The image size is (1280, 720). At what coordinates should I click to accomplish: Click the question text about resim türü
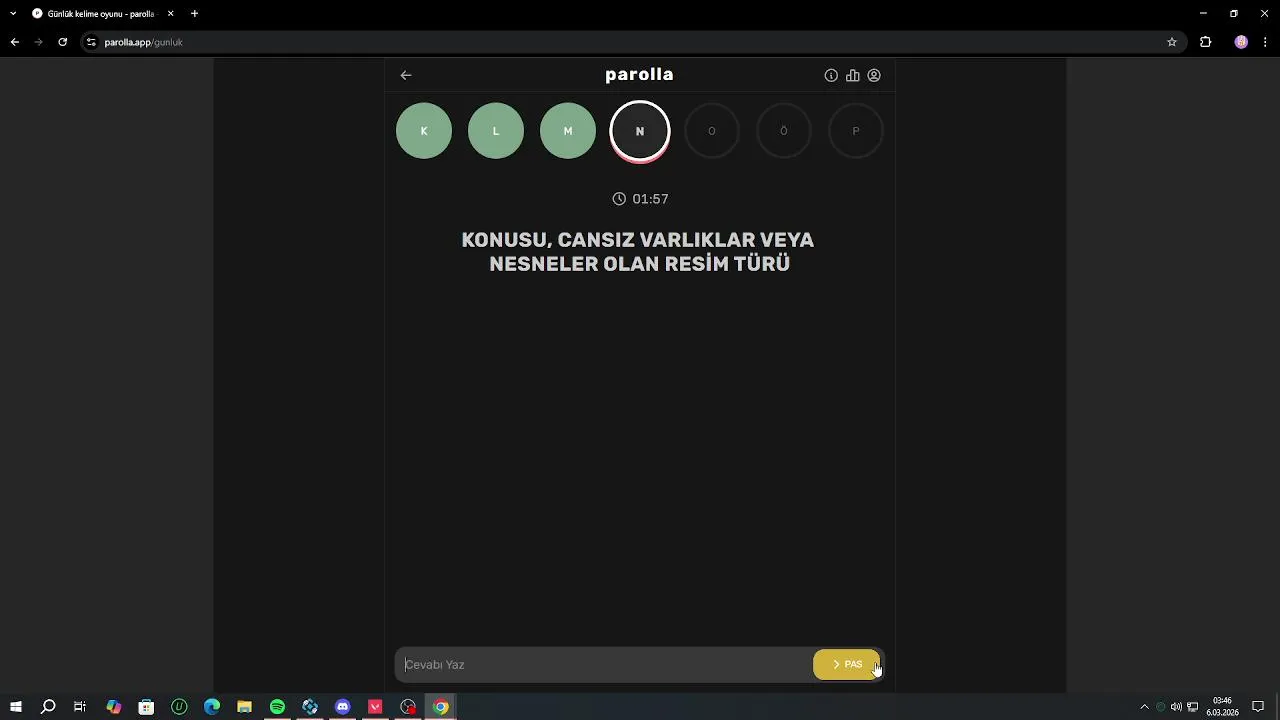coord(639,252)
